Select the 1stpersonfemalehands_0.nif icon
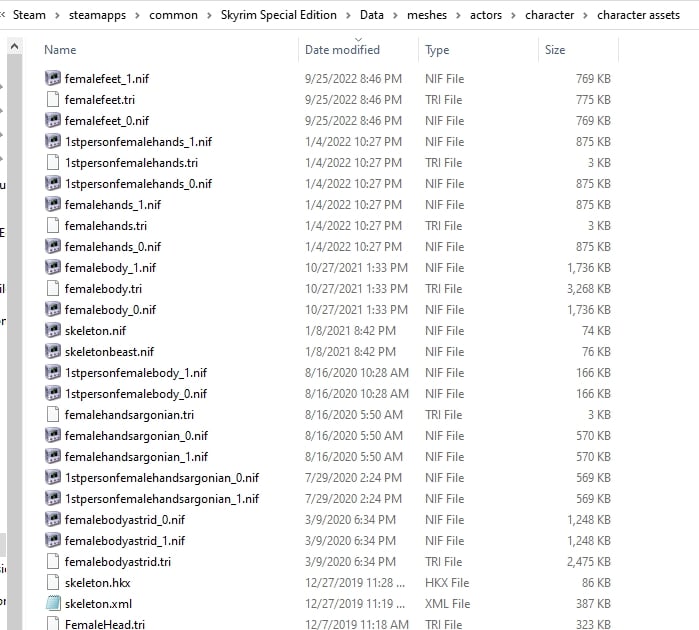 pos(53,183)
